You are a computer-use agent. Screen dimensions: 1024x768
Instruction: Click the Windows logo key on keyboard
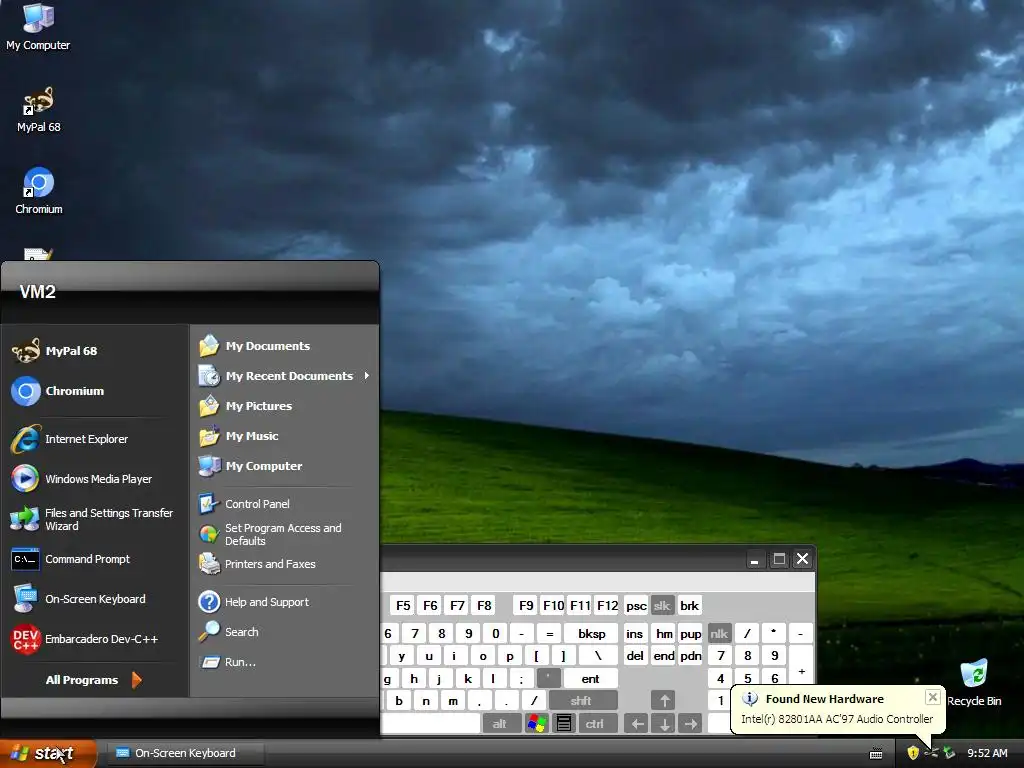point(537,724)
